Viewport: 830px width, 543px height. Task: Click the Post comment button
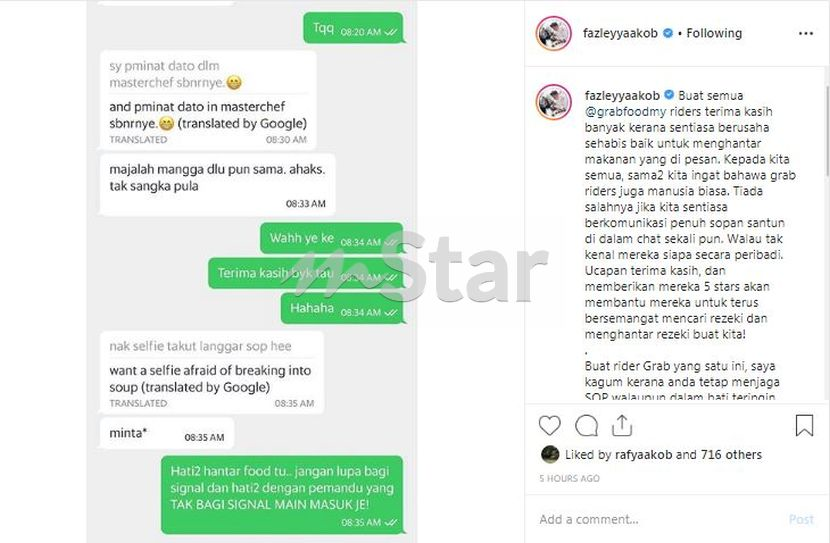[x=801, y=519]
